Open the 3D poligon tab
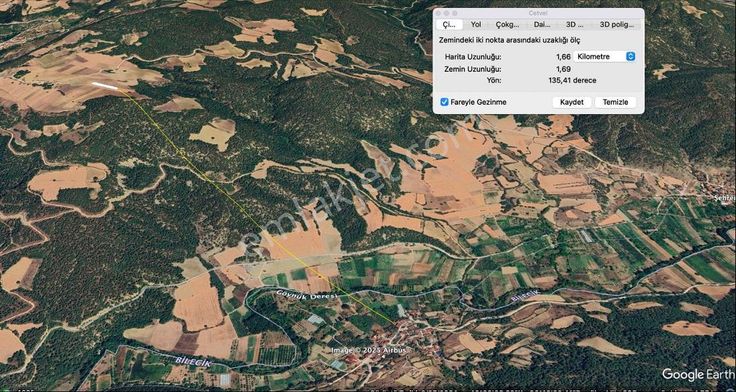This screenshot has width=736, height=392. click(x=617, y=24)
